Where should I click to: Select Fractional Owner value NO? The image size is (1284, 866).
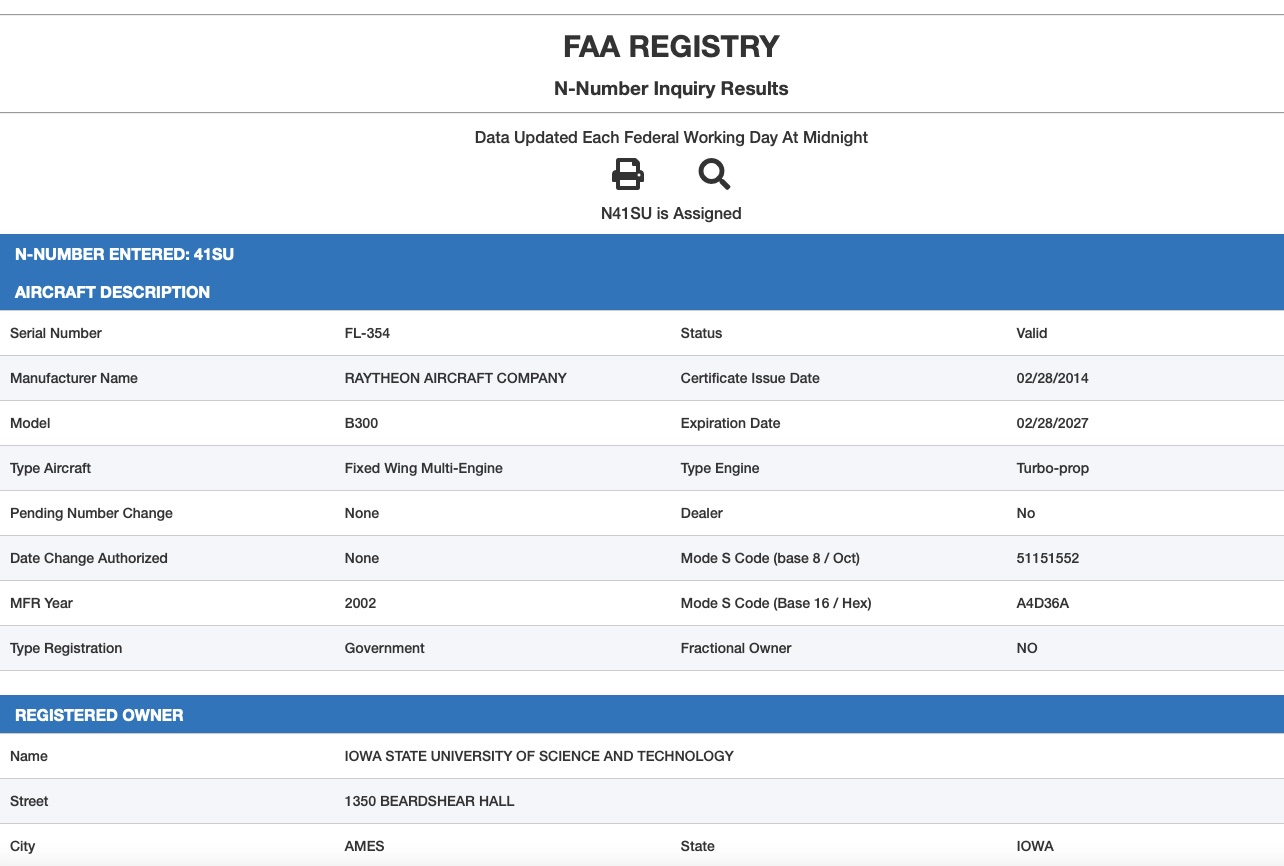click(x=1027, y=648)
